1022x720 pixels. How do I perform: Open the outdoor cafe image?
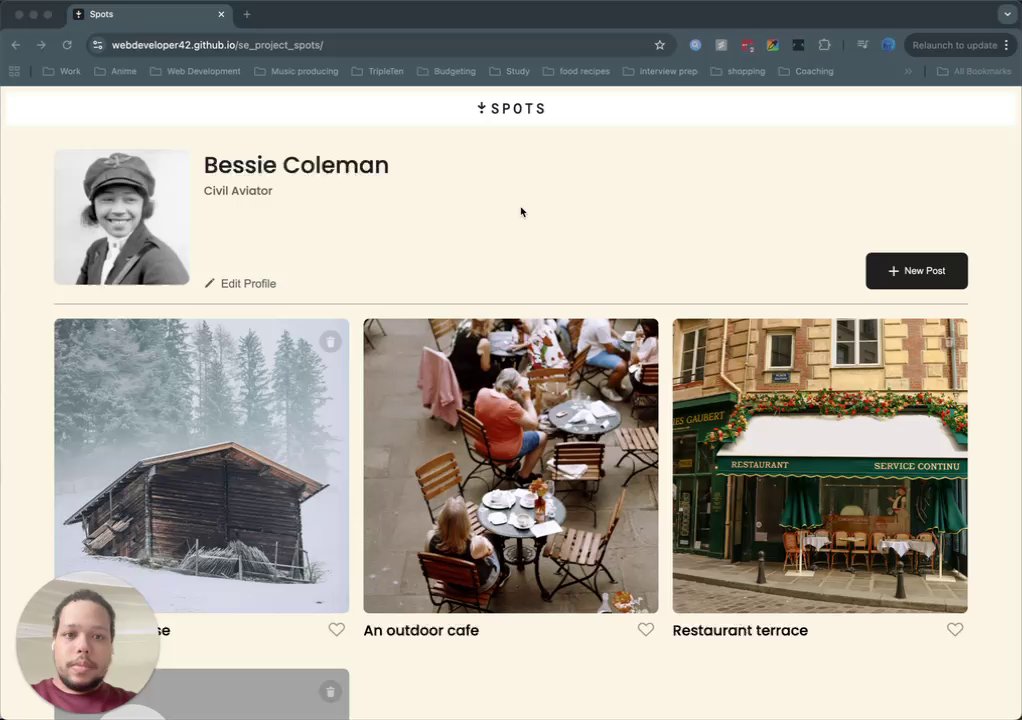(511, 466)
